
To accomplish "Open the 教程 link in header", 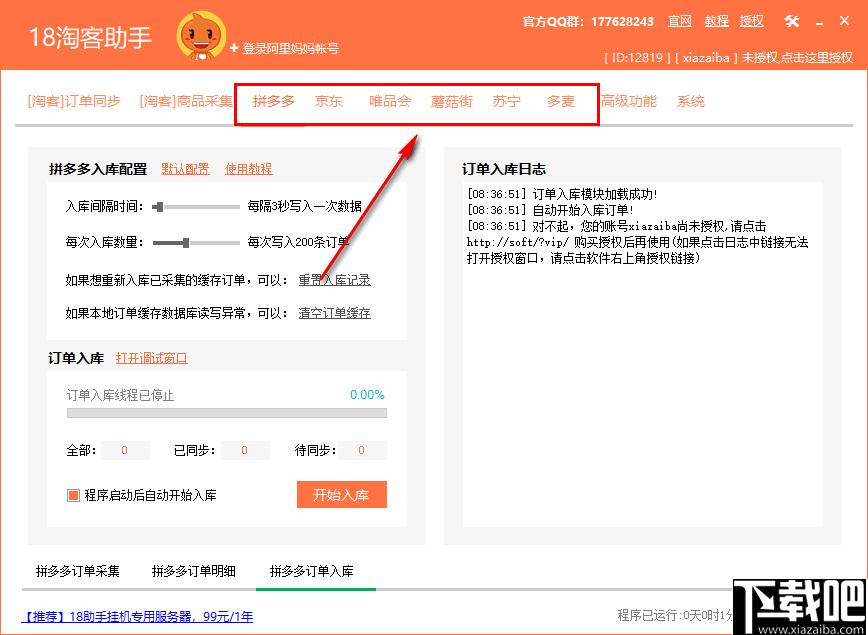I will tap(716, 22).
